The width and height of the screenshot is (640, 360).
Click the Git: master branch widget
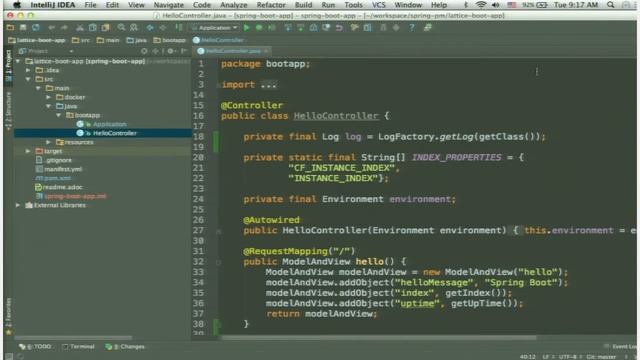(x=601, y=357)
